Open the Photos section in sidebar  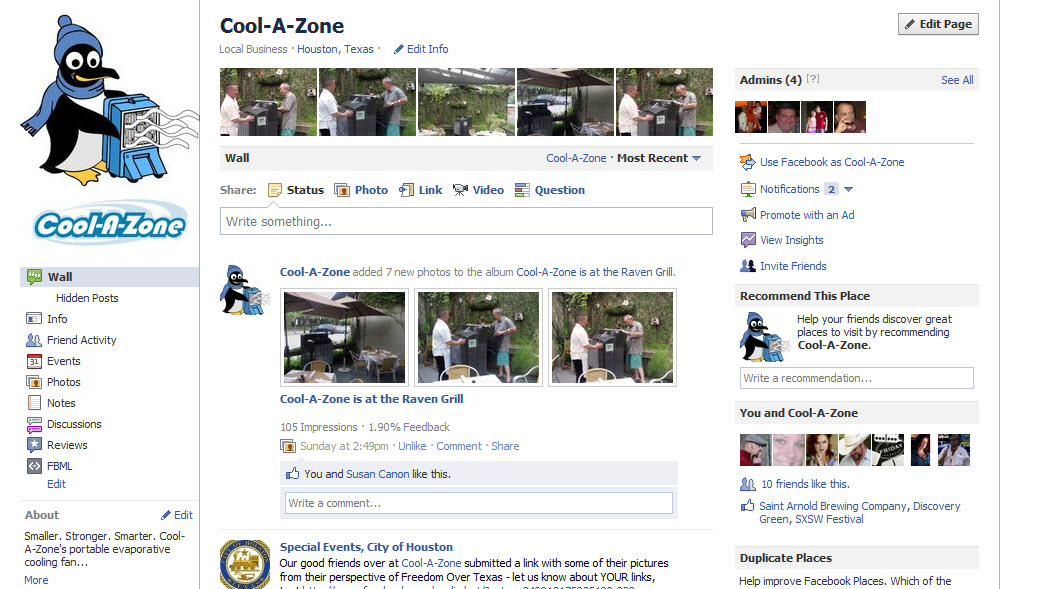[x=63, y=382]
